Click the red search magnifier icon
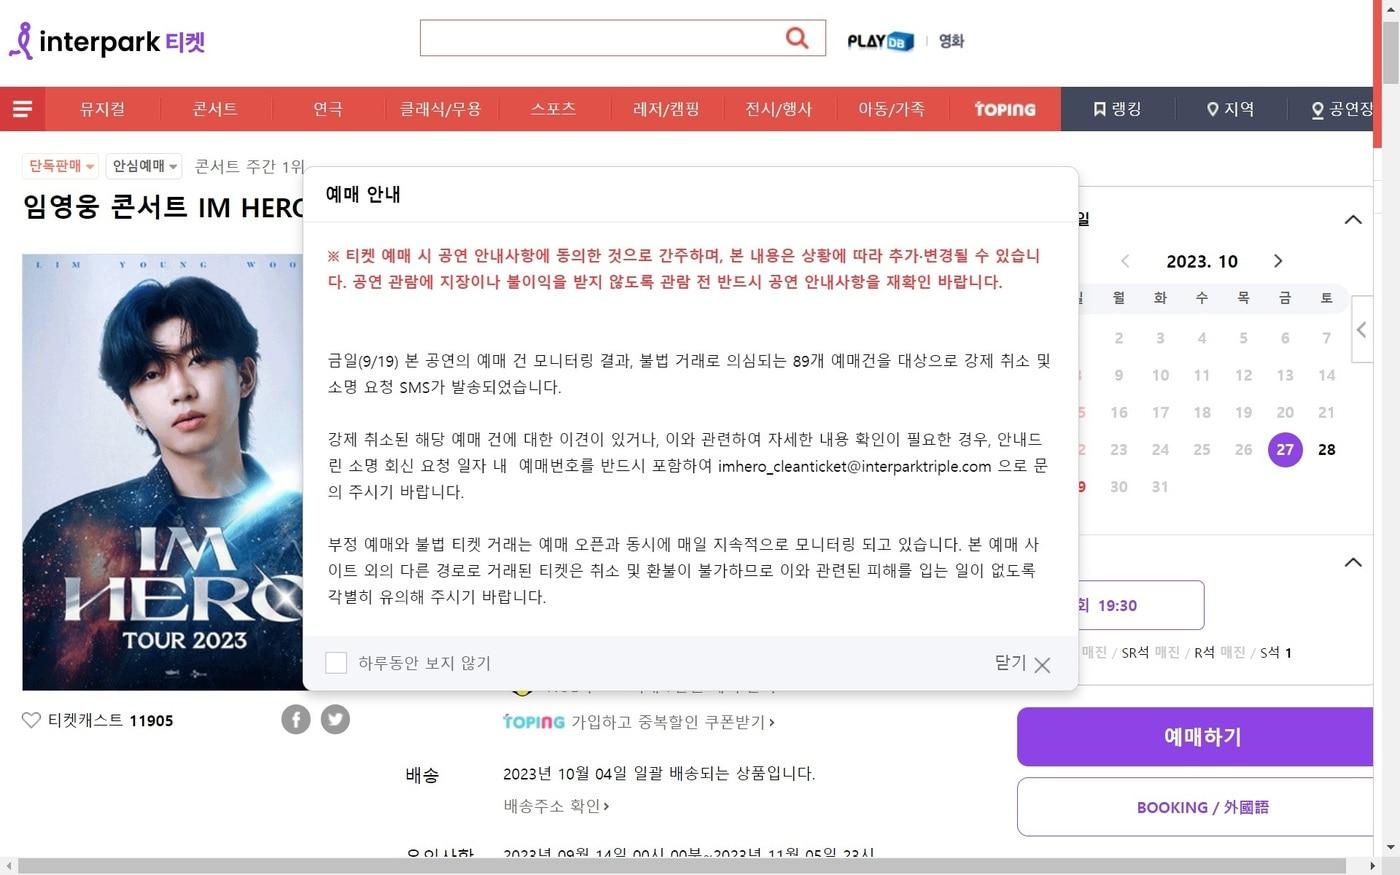Screen dimensions: 1400x875 797,38
